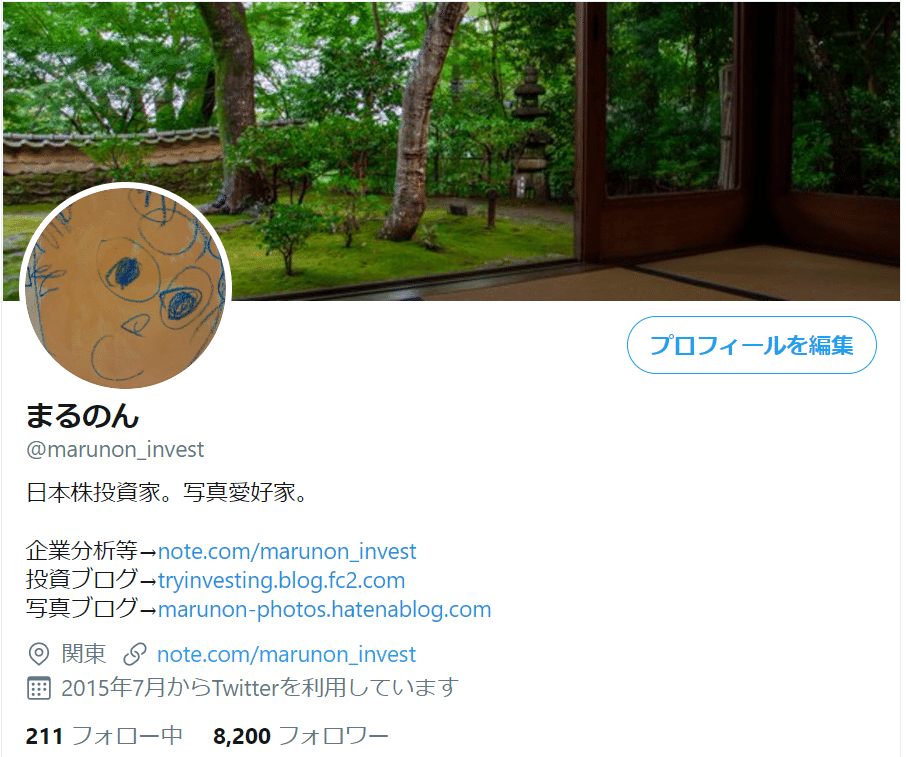
Task: View the 8,200 フォロワー followers list
Action: 300,736
